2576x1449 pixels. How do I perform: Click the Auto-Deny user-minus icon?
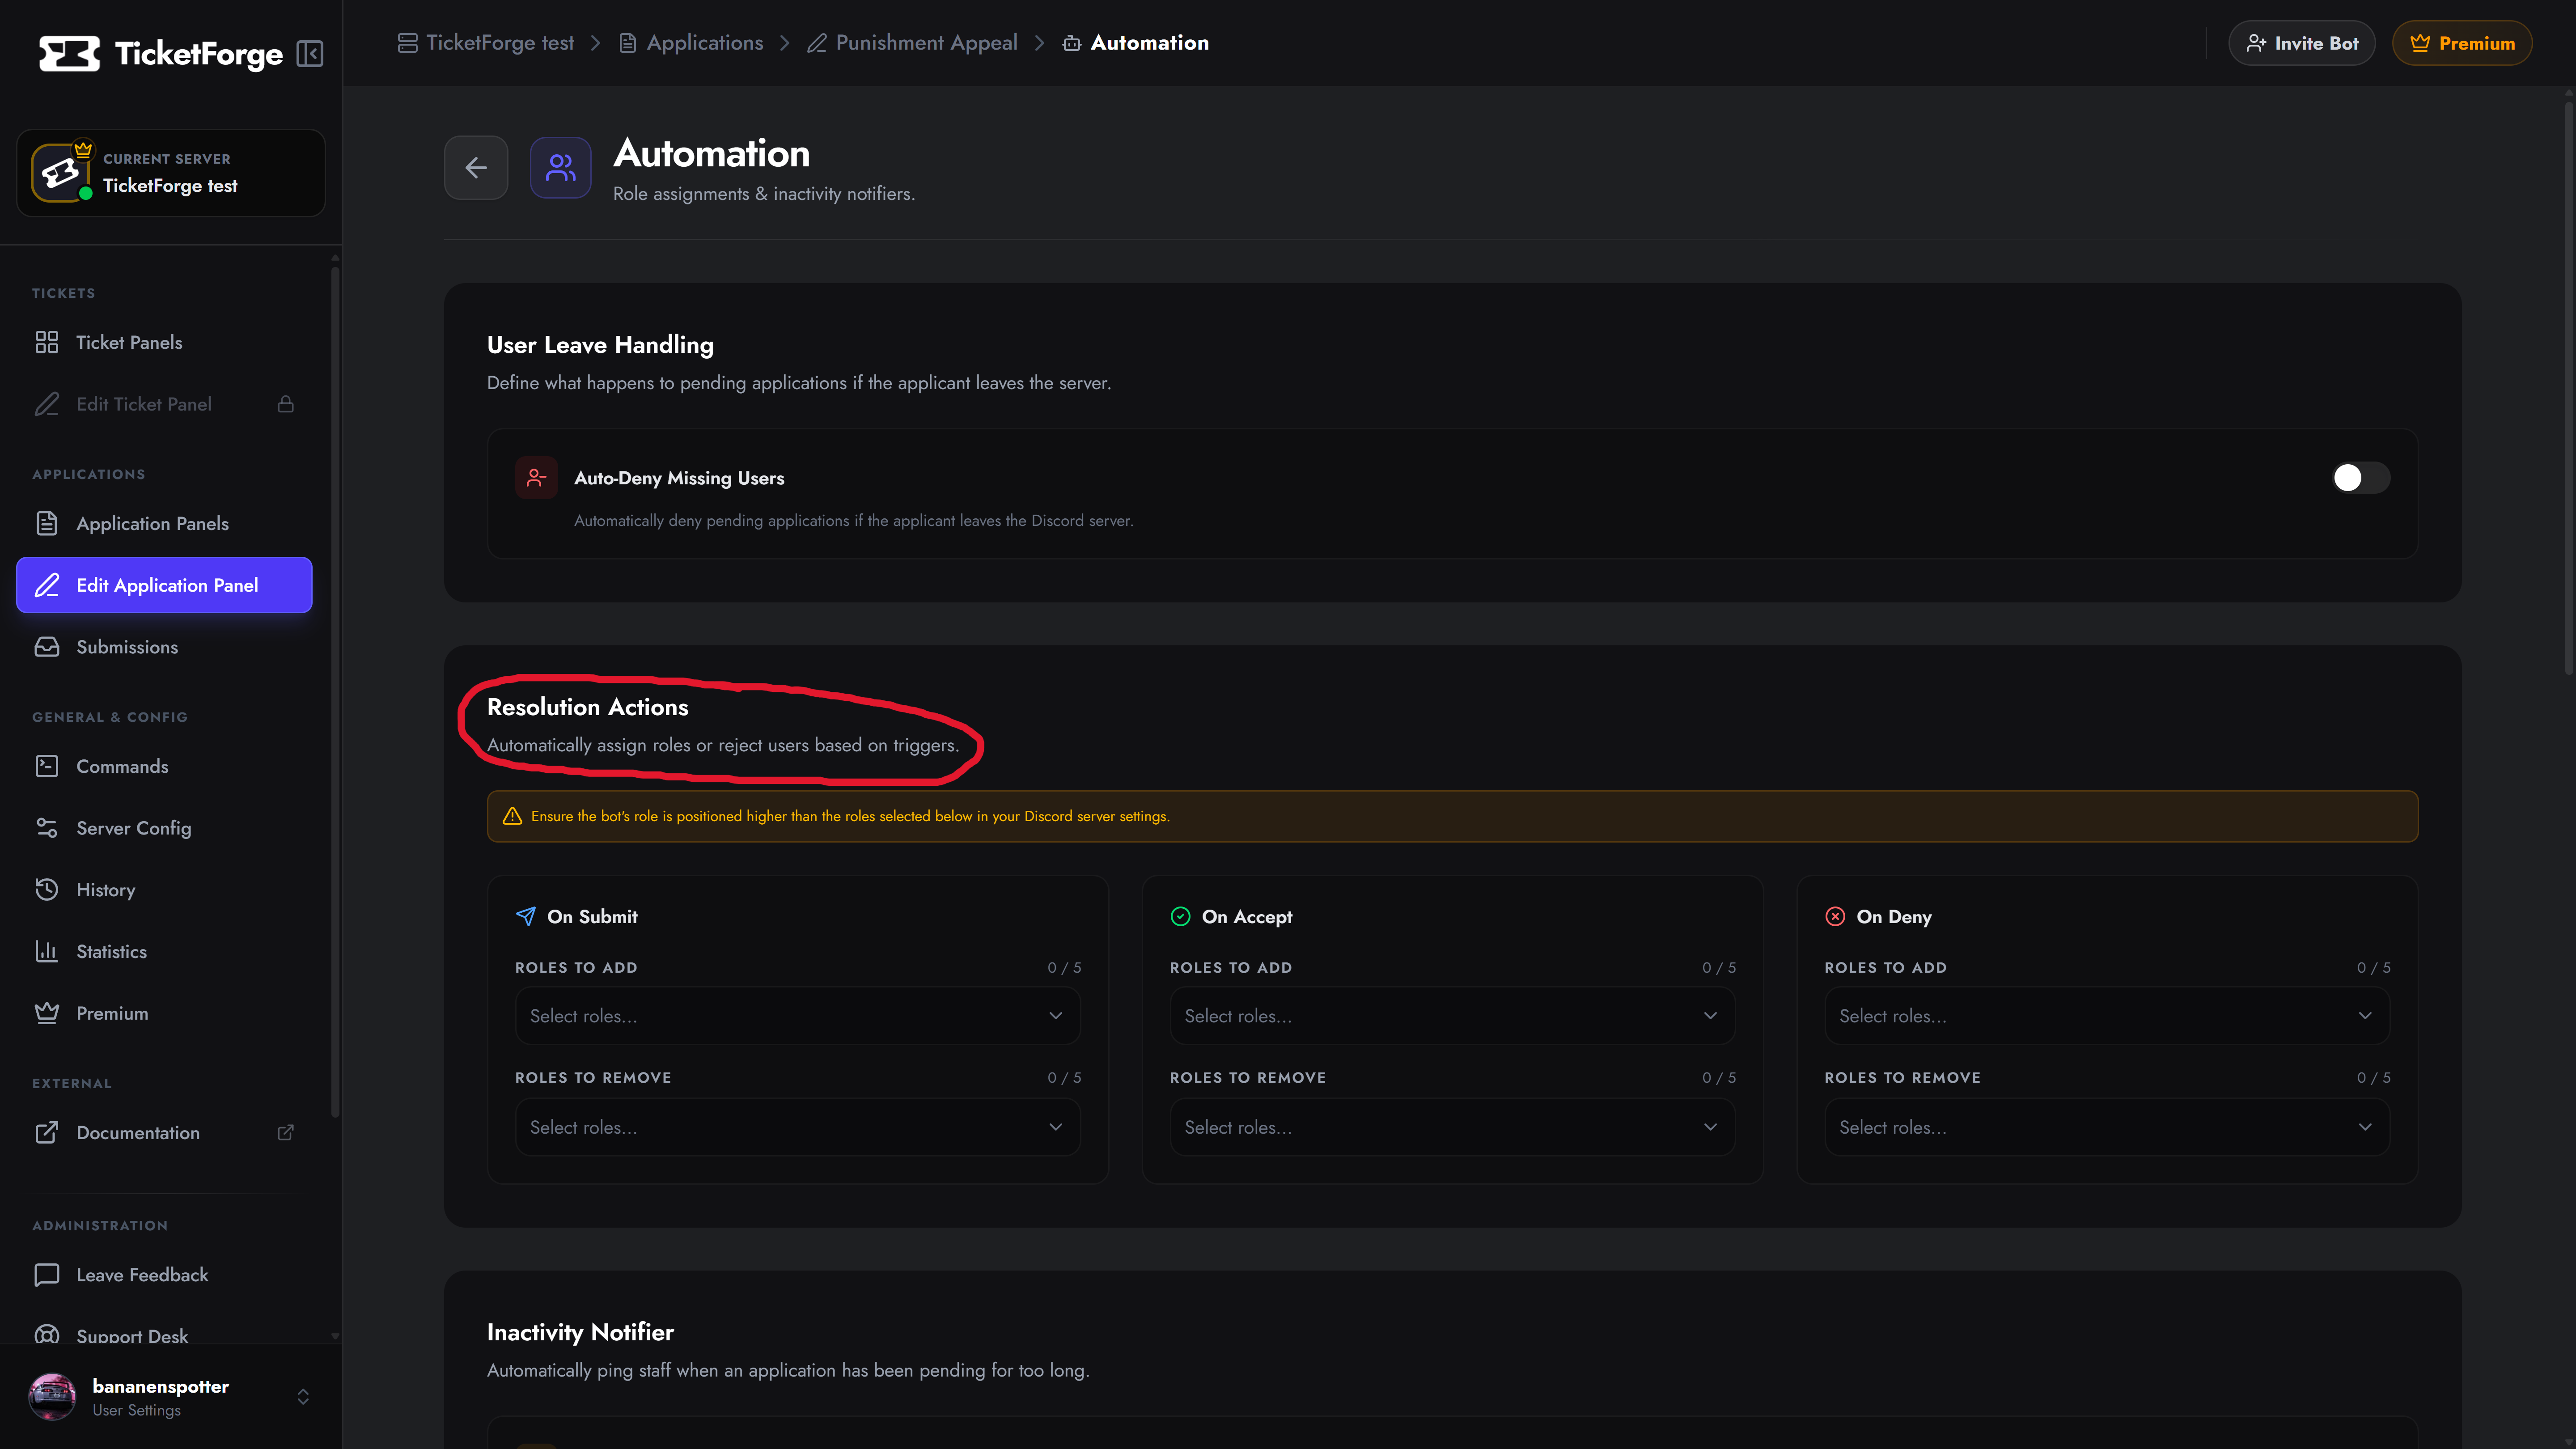536,478
